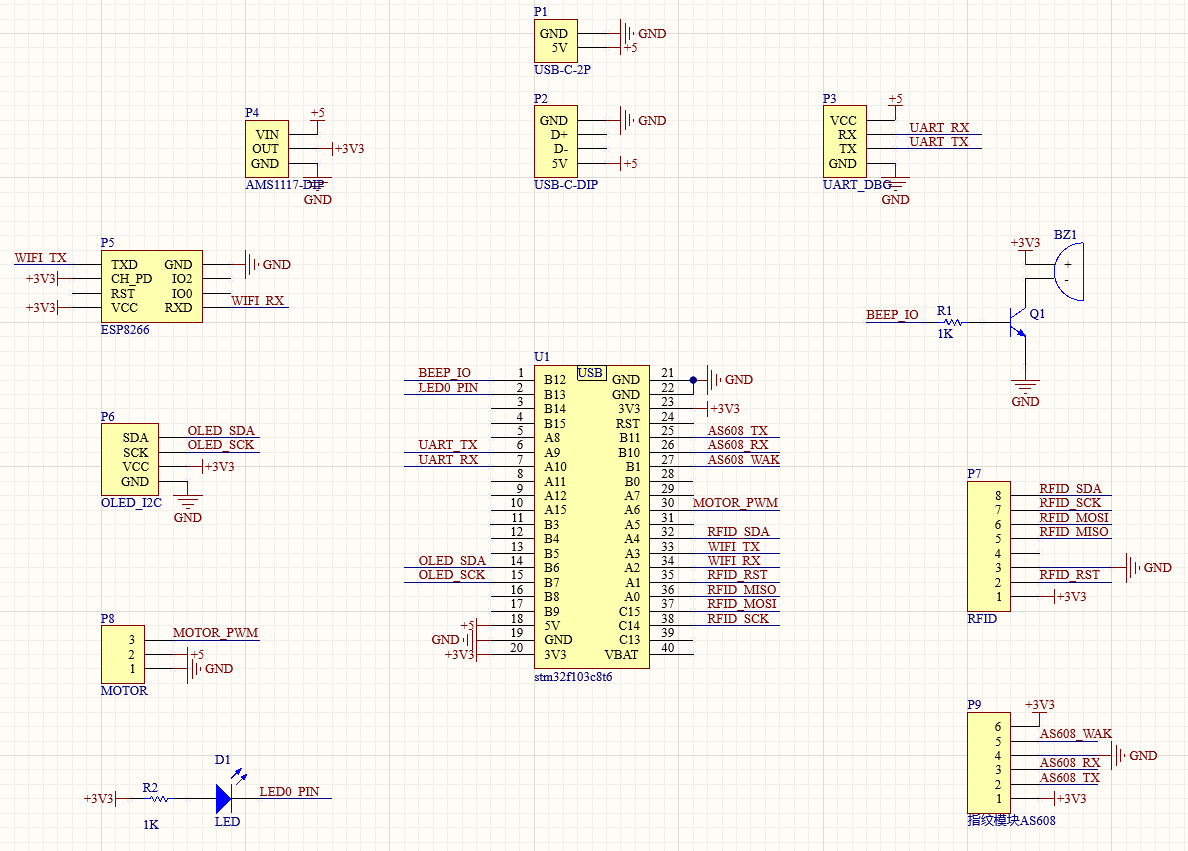
Task: Select the P1 USB-C-2P connector body
Action: 555,41
